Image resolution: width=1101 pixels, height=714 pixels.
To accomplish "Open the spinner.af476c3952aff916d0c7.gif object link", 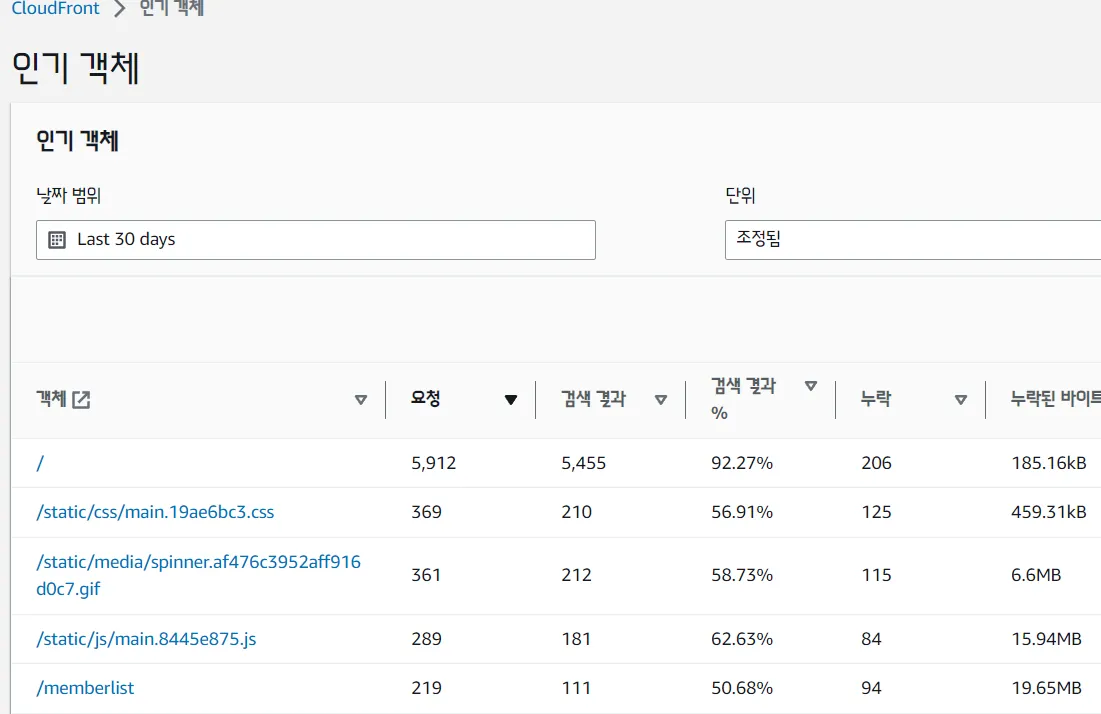I will pos(198,575).
